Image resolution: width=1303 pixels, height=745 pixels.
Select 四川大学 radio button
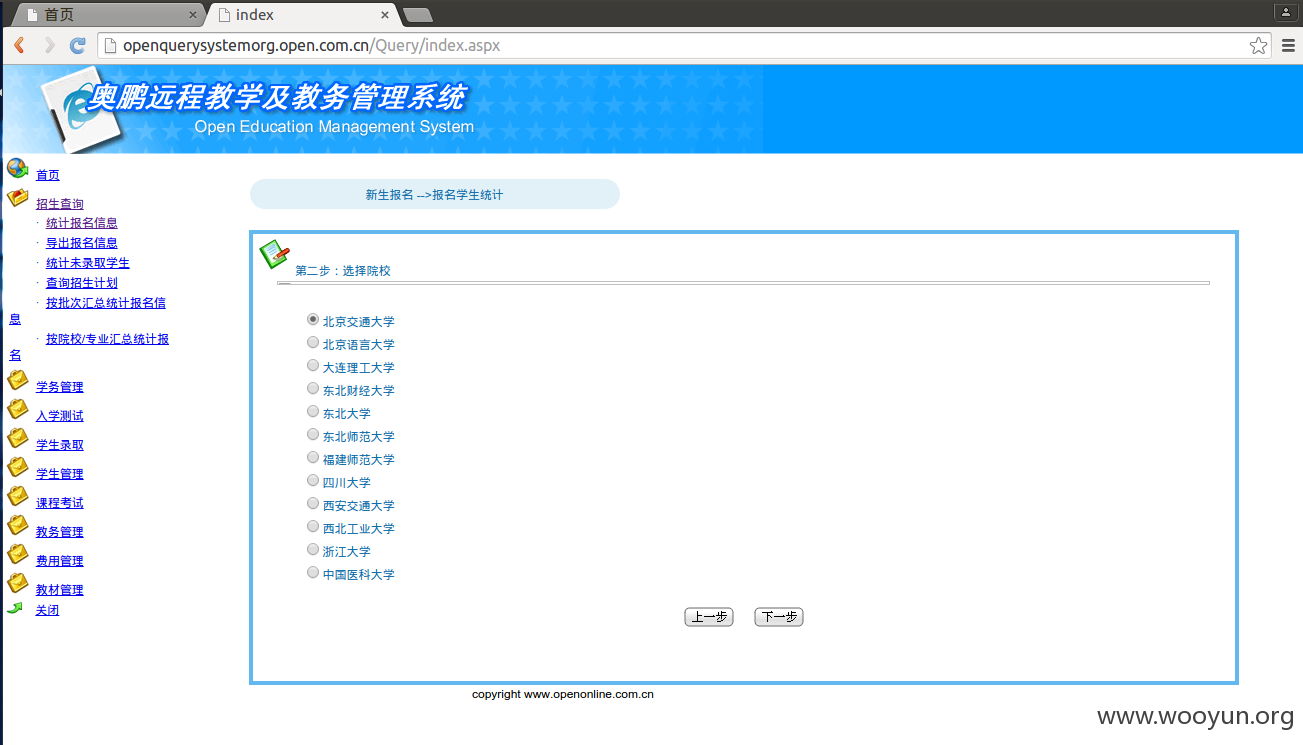(313, 481)
